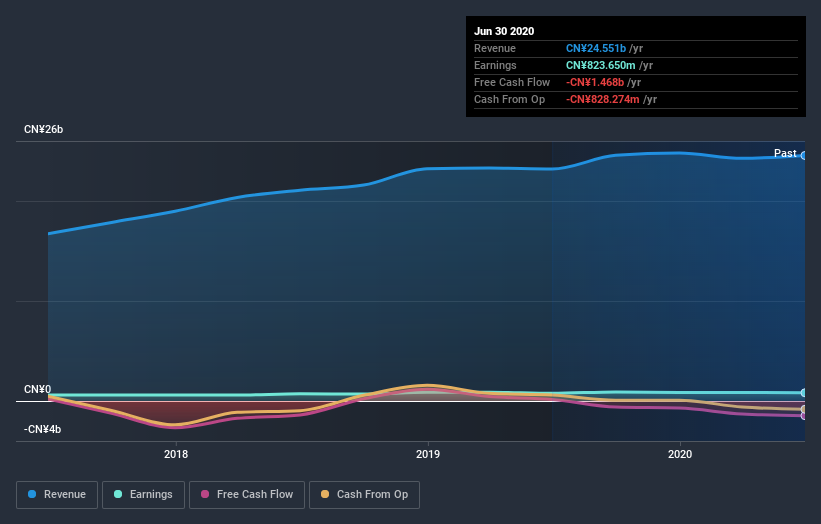Toggle the Earnings series legend button

coord(143,495)
